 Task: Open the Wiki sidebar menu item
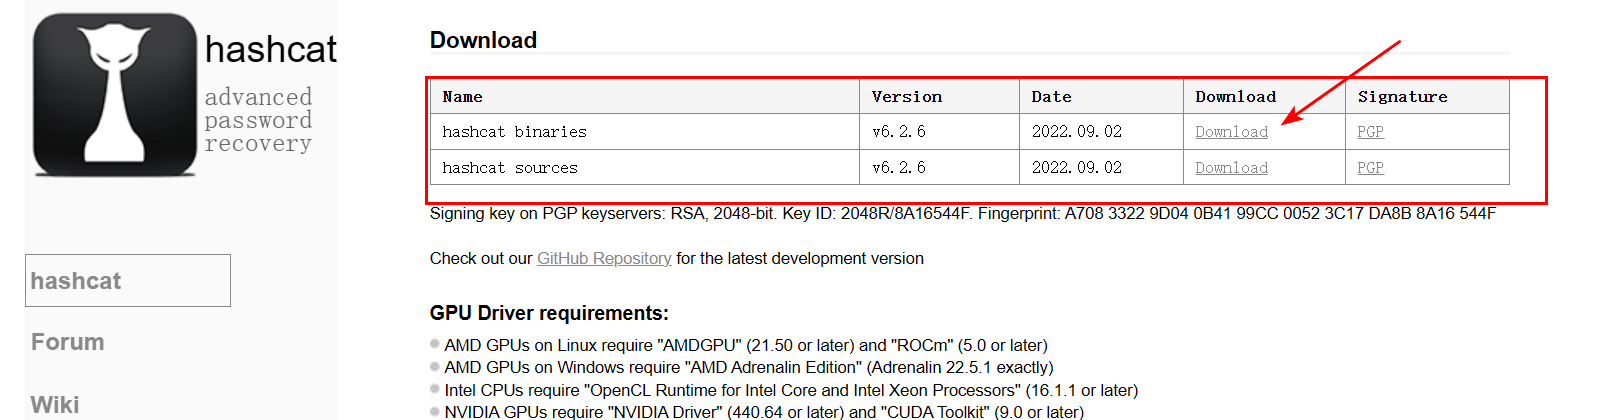pos(55,405)
